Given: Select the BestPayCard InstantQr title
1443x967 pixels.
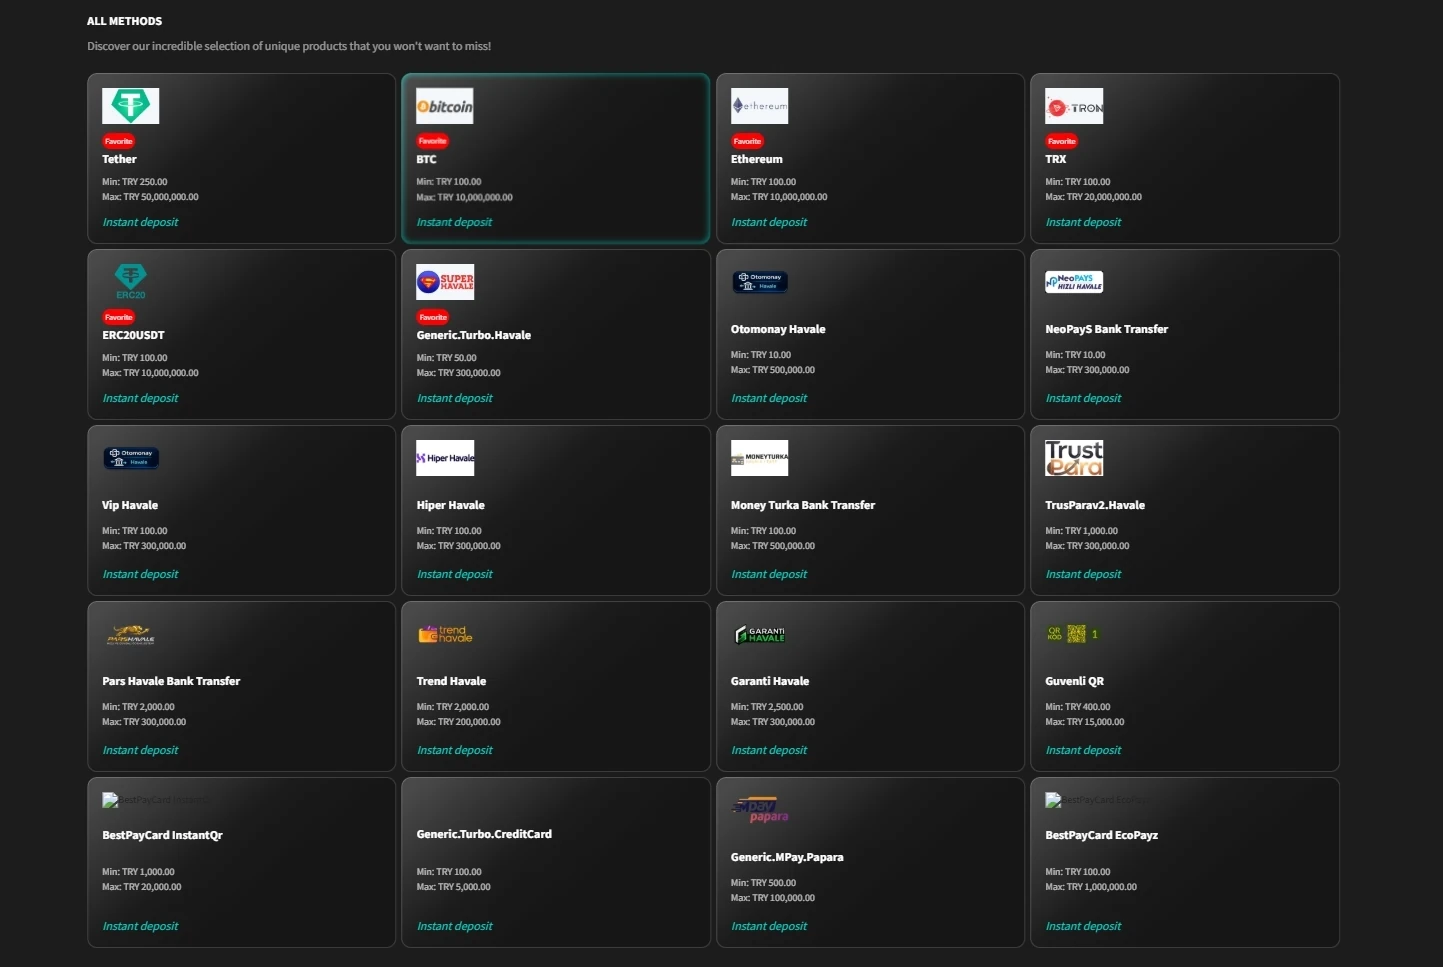Looking at the screenshot, I should pos(162,835).
